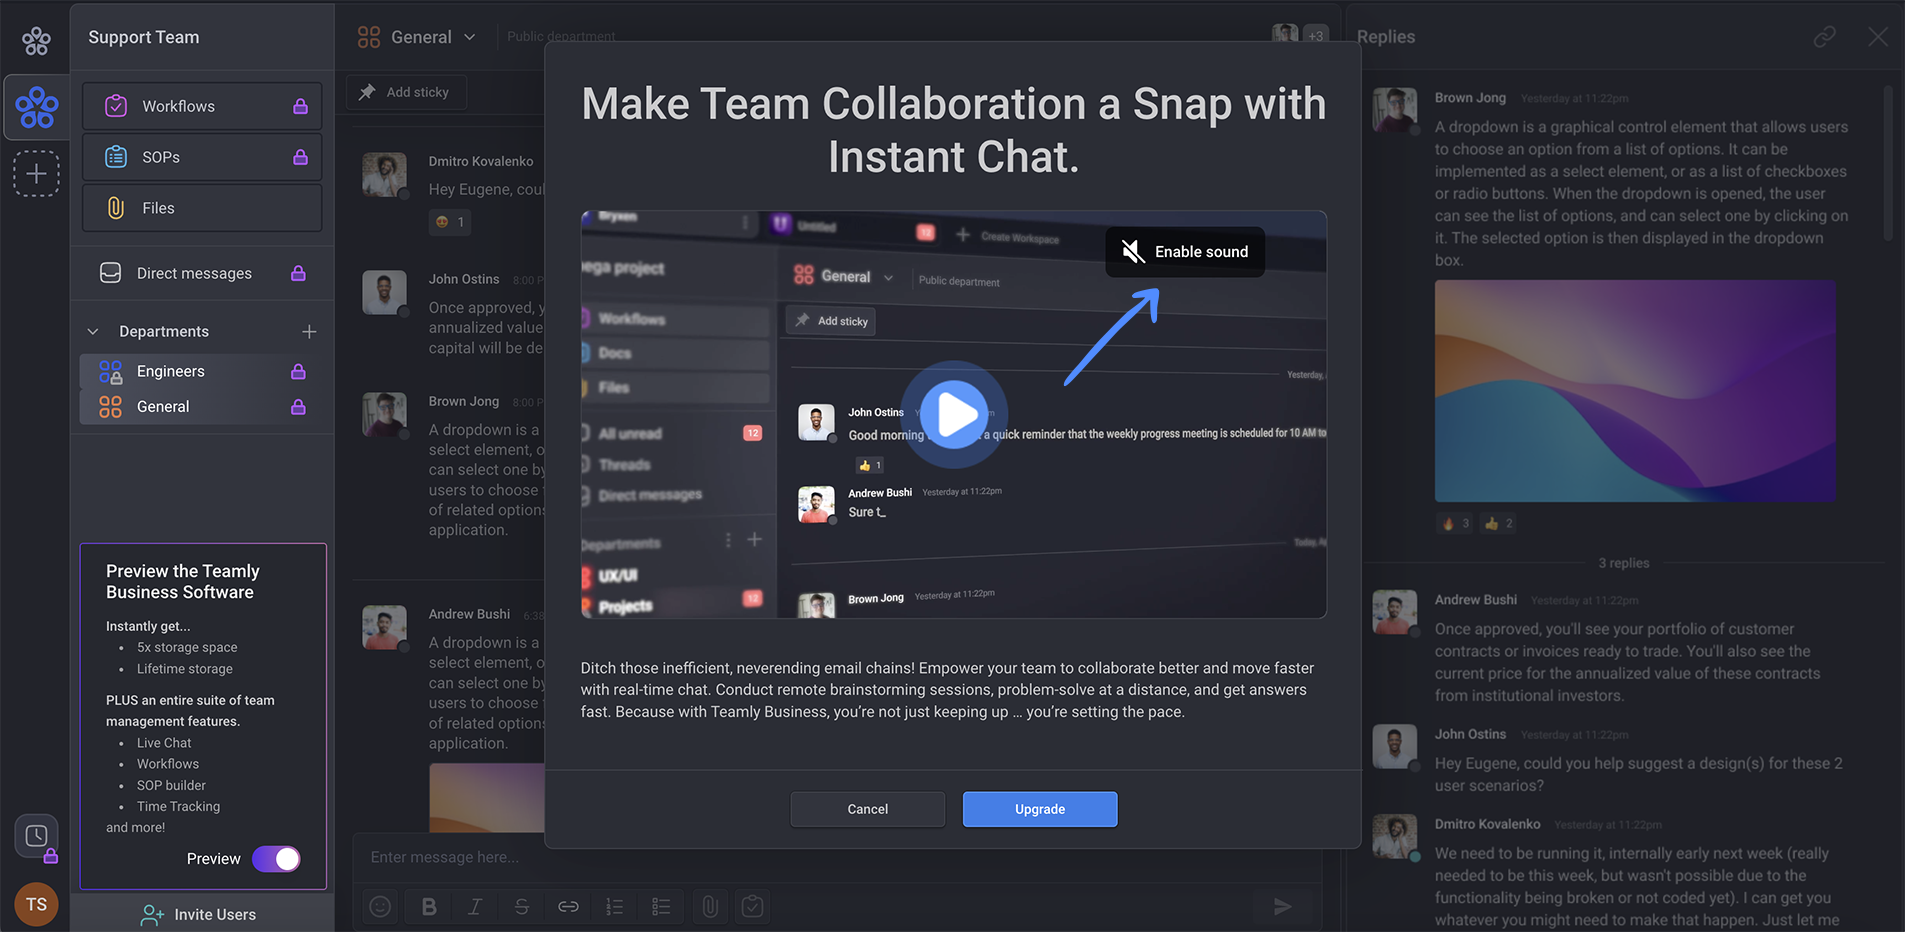
Task: Click in the message input field
Action: 838,857
